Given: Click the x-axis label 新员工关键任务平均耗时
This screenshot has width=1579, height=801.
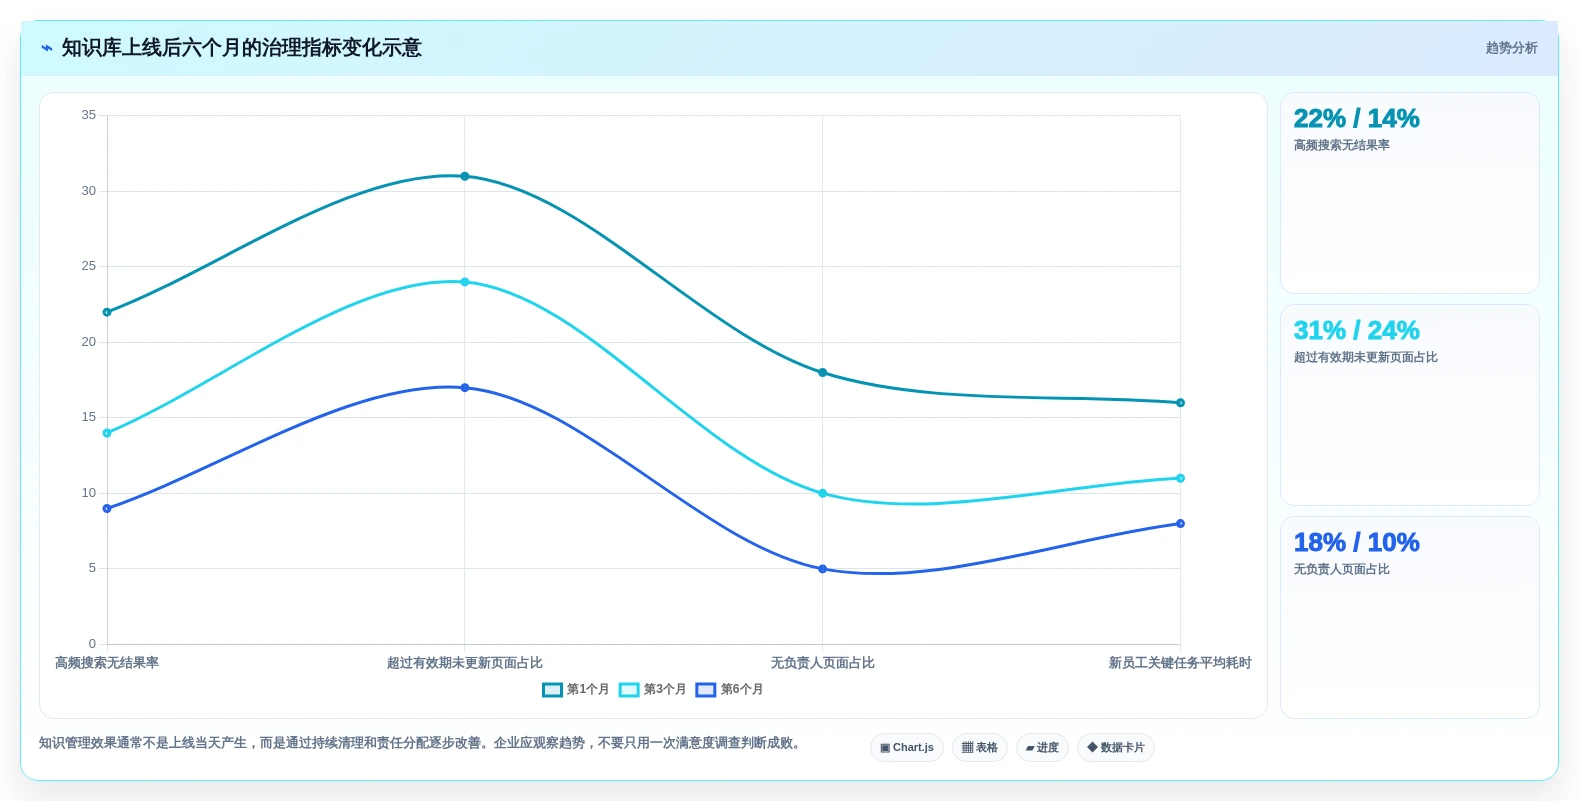Looking at the screenshot, I should click(x=1180, y=663).
